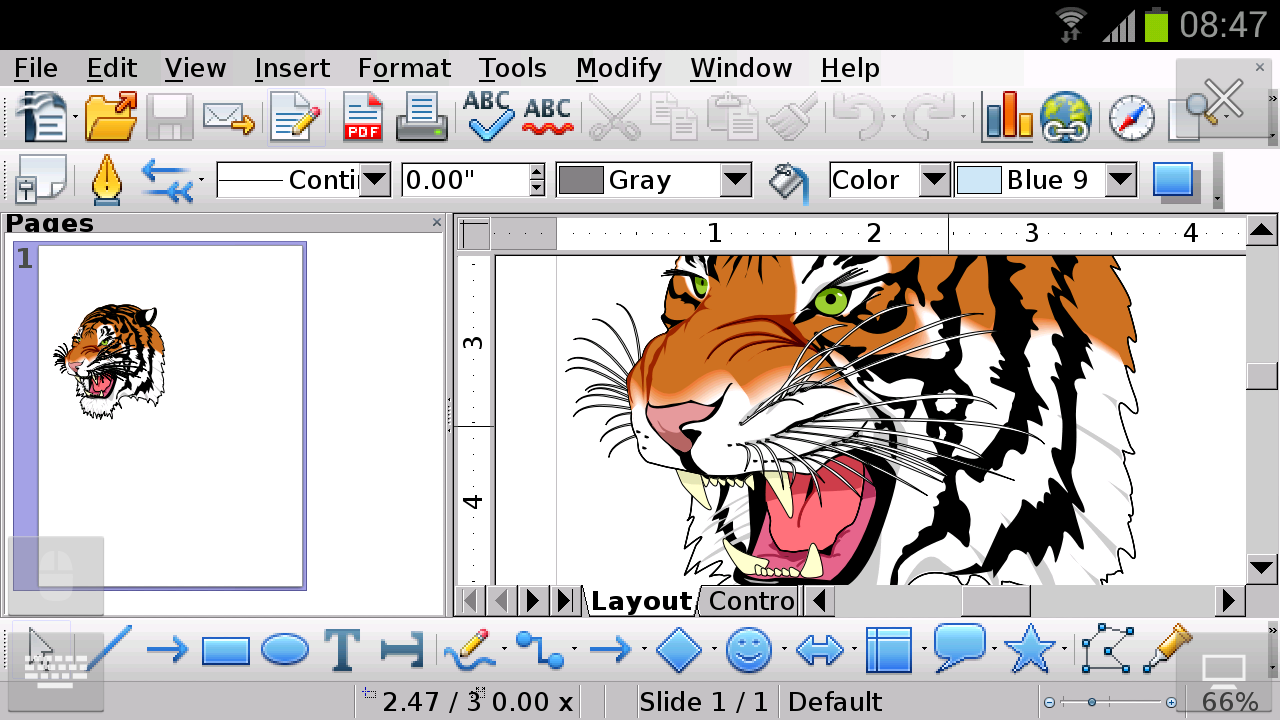Click the Cut scissors icon
The image size is (1280, 720).
[x=614, y=117]
